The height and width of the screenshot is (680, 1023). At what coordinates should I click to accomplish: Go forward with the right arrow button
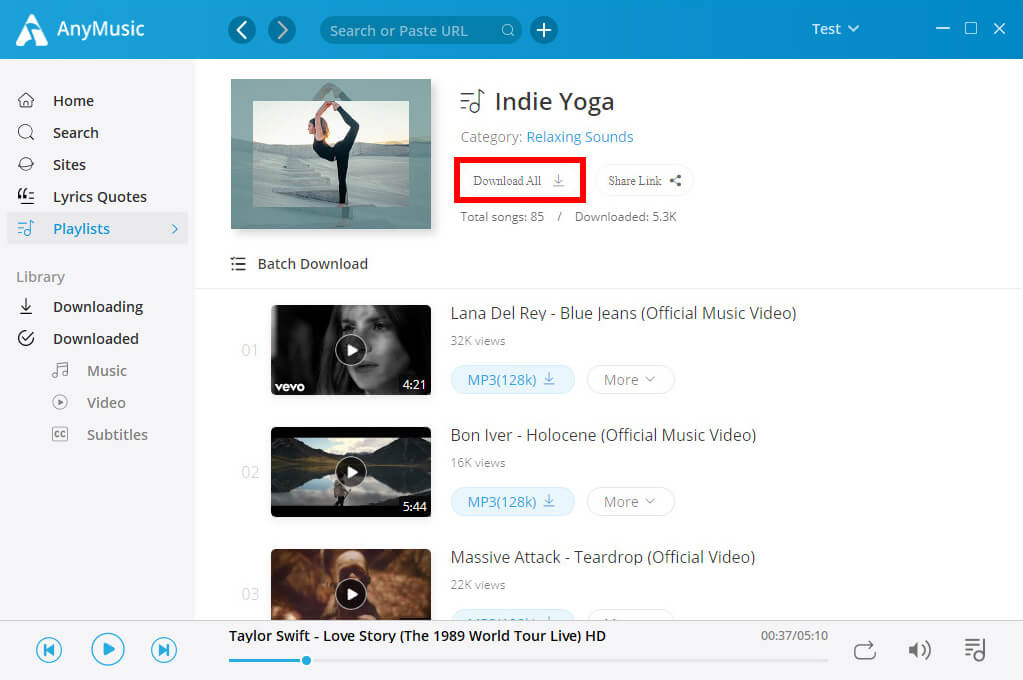[x=282, y=30]
